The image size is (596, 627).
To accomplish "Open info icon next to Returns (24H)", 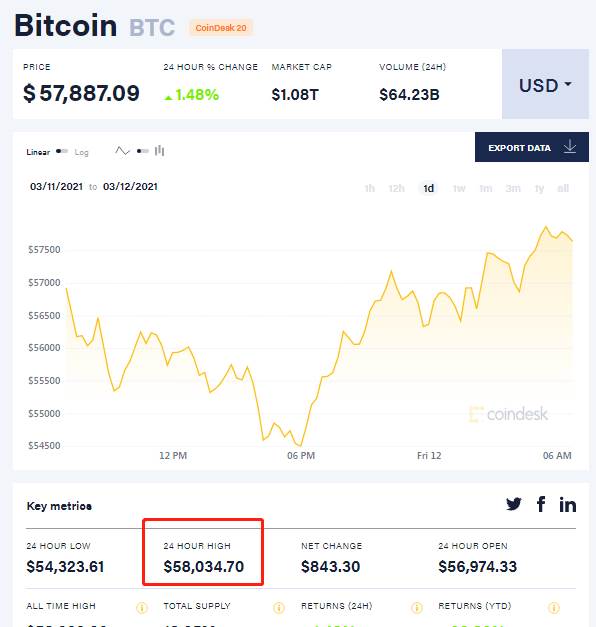I will [x=416, y=608].
